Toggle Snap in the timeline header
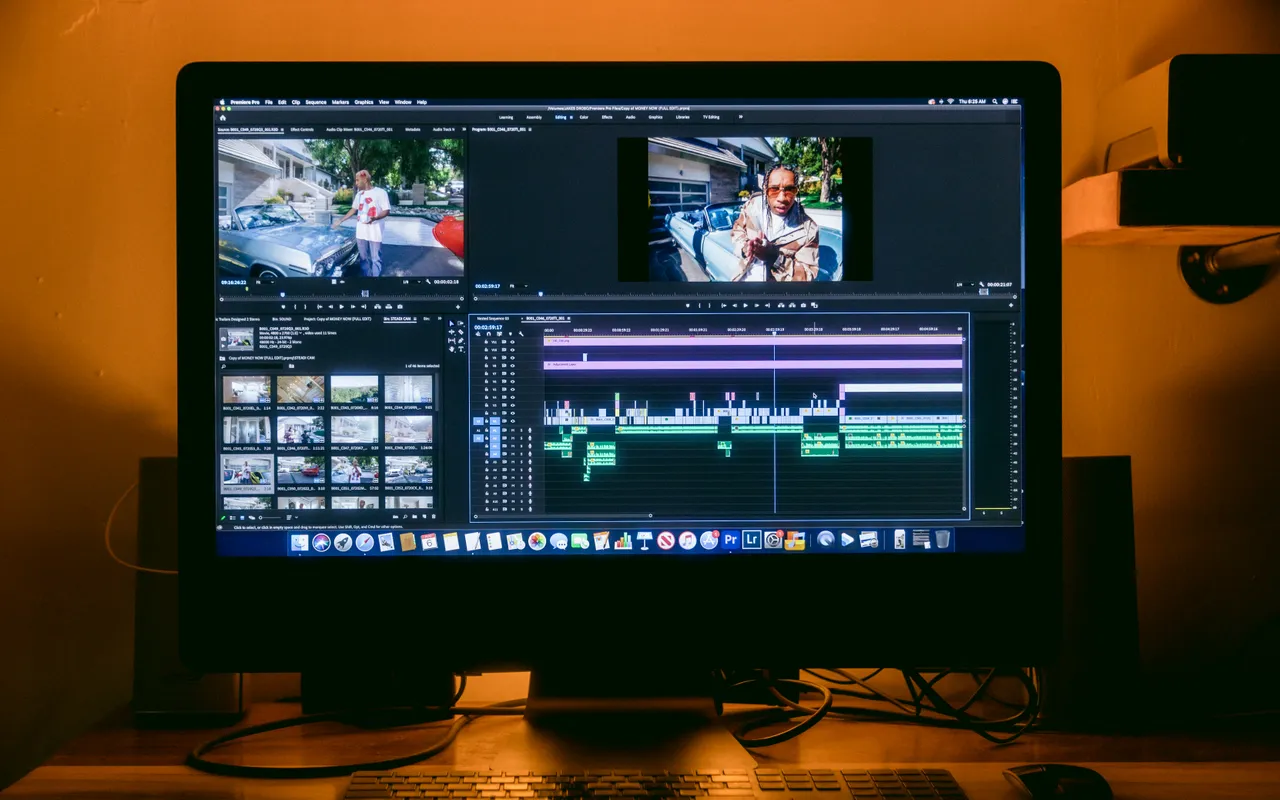The image size is (1280, 800). point(489,334)
